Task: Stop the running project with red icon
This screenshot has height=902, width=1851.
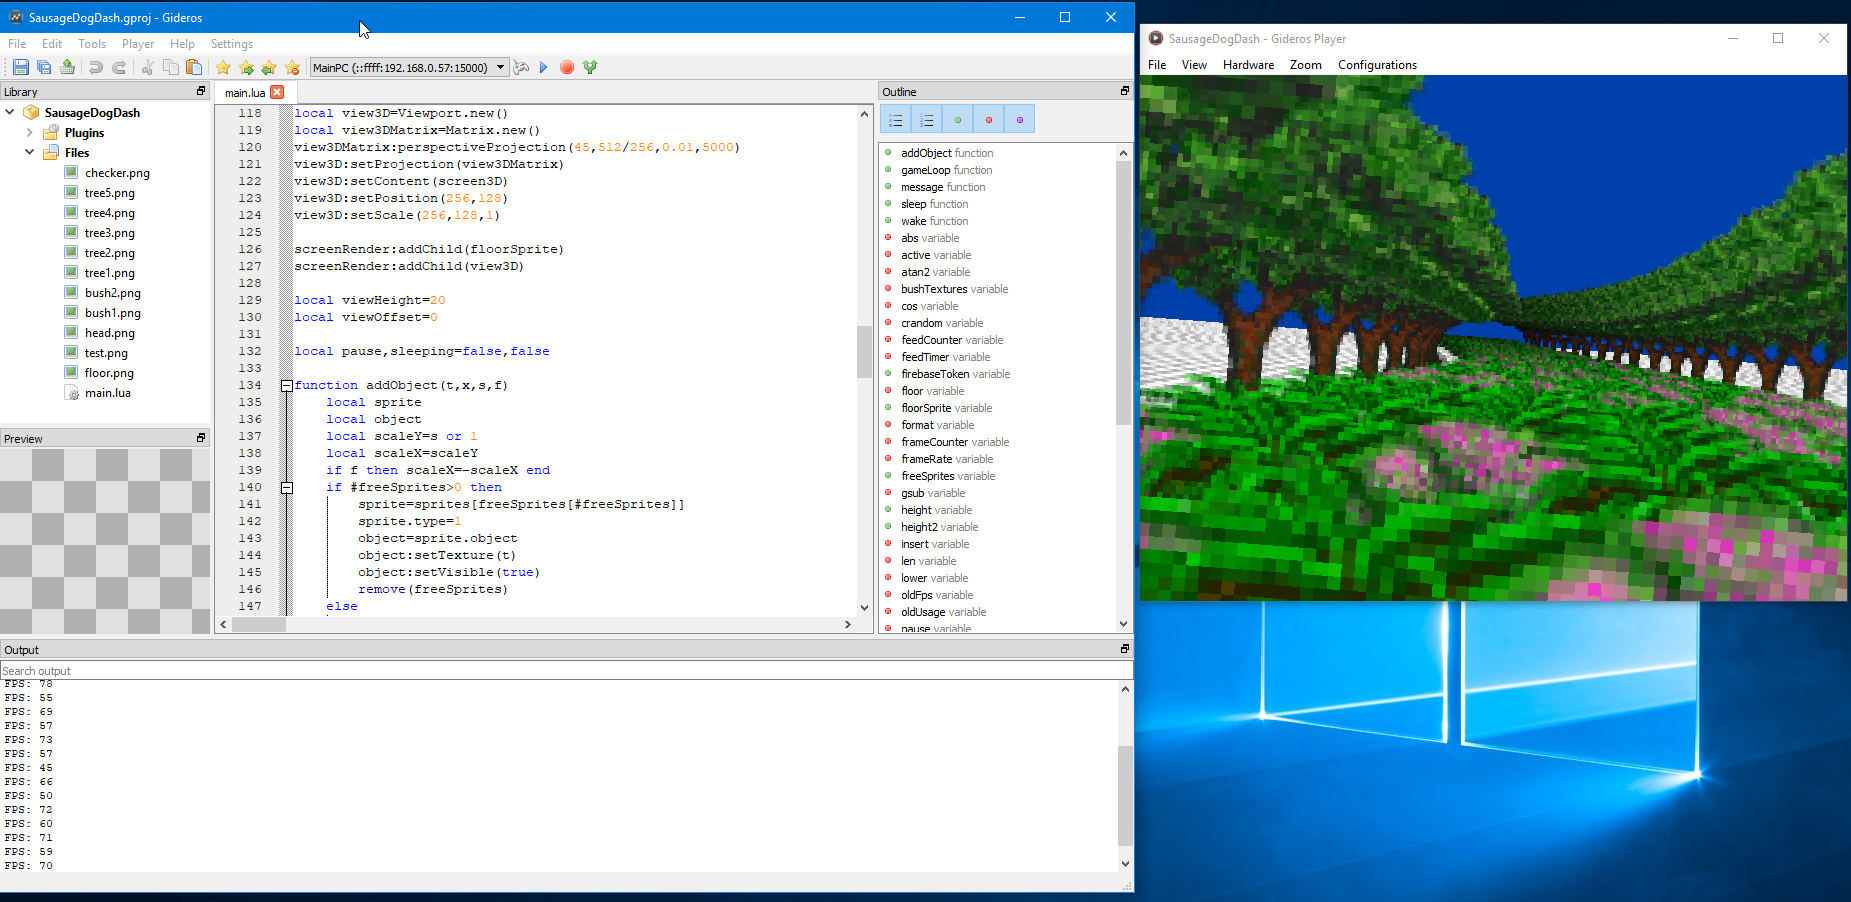Action: coord(567,67)
